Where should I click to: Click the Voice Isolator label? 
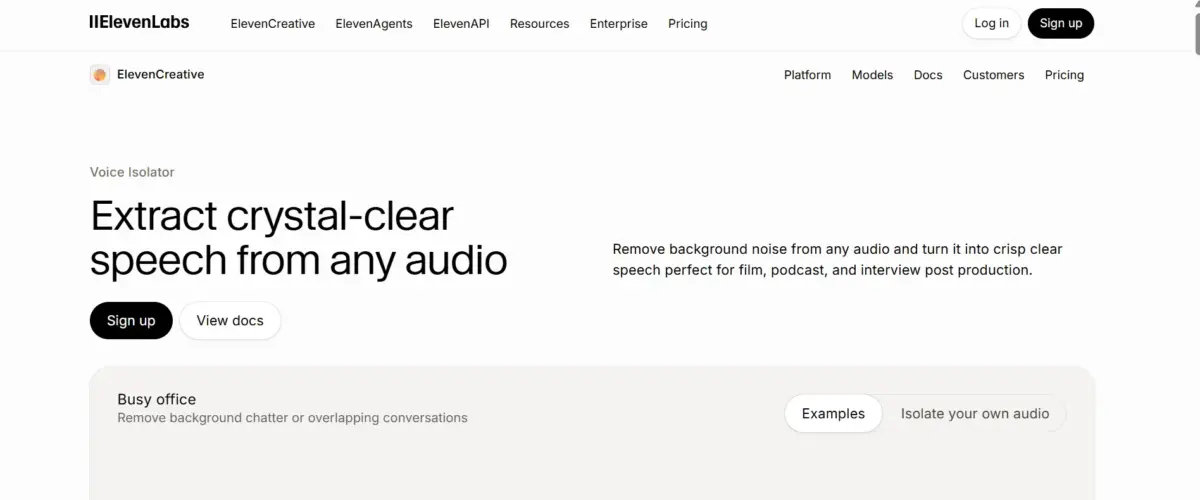coord(132,172)
